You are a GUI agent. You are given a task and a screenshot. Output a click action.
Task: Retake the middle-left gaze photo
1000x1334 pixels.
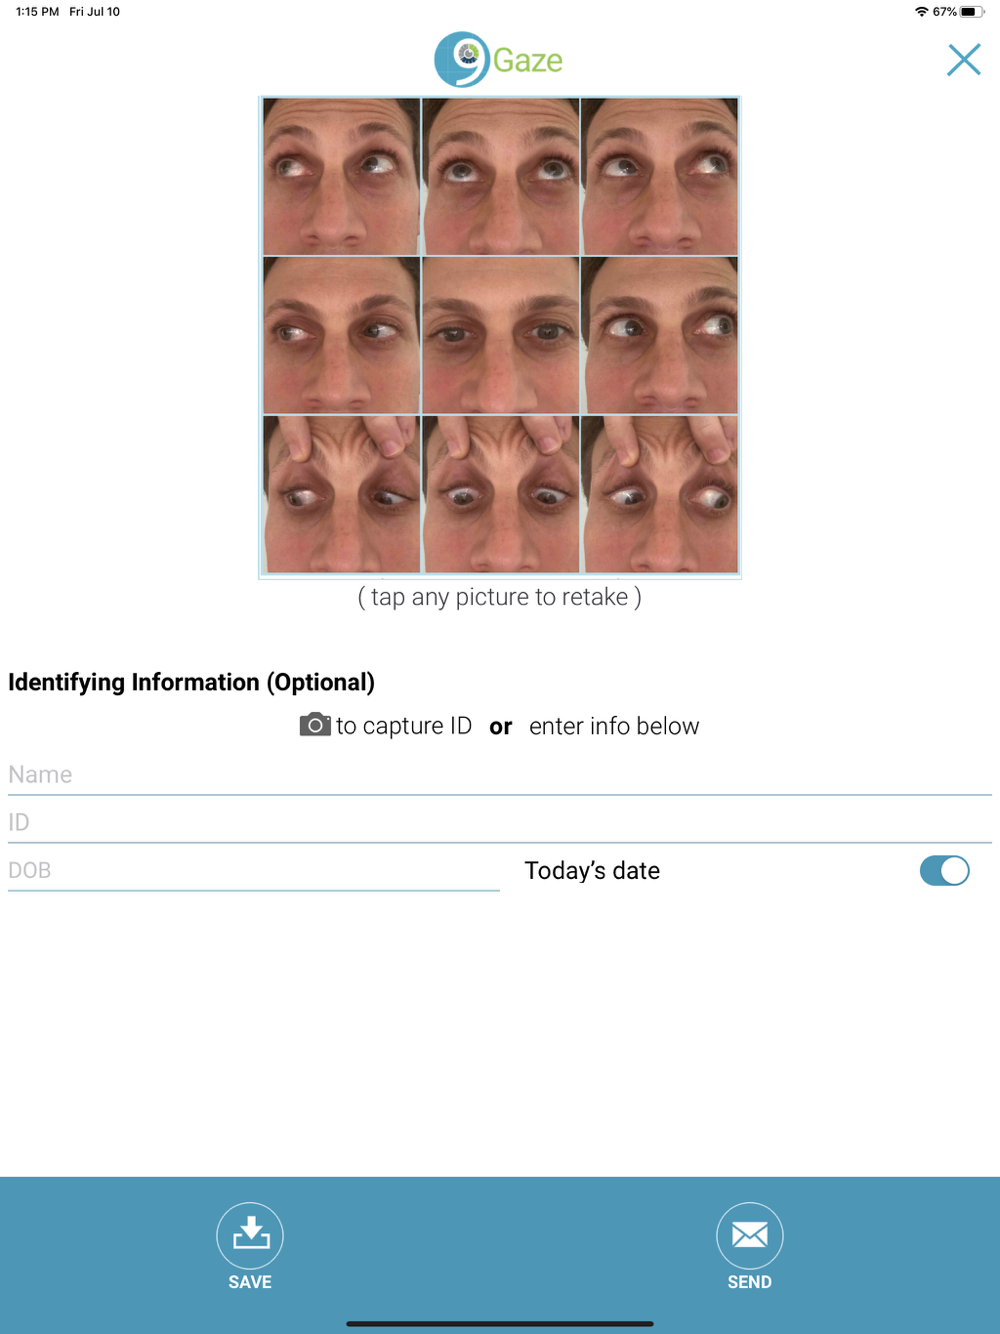[x=341, y=335]
